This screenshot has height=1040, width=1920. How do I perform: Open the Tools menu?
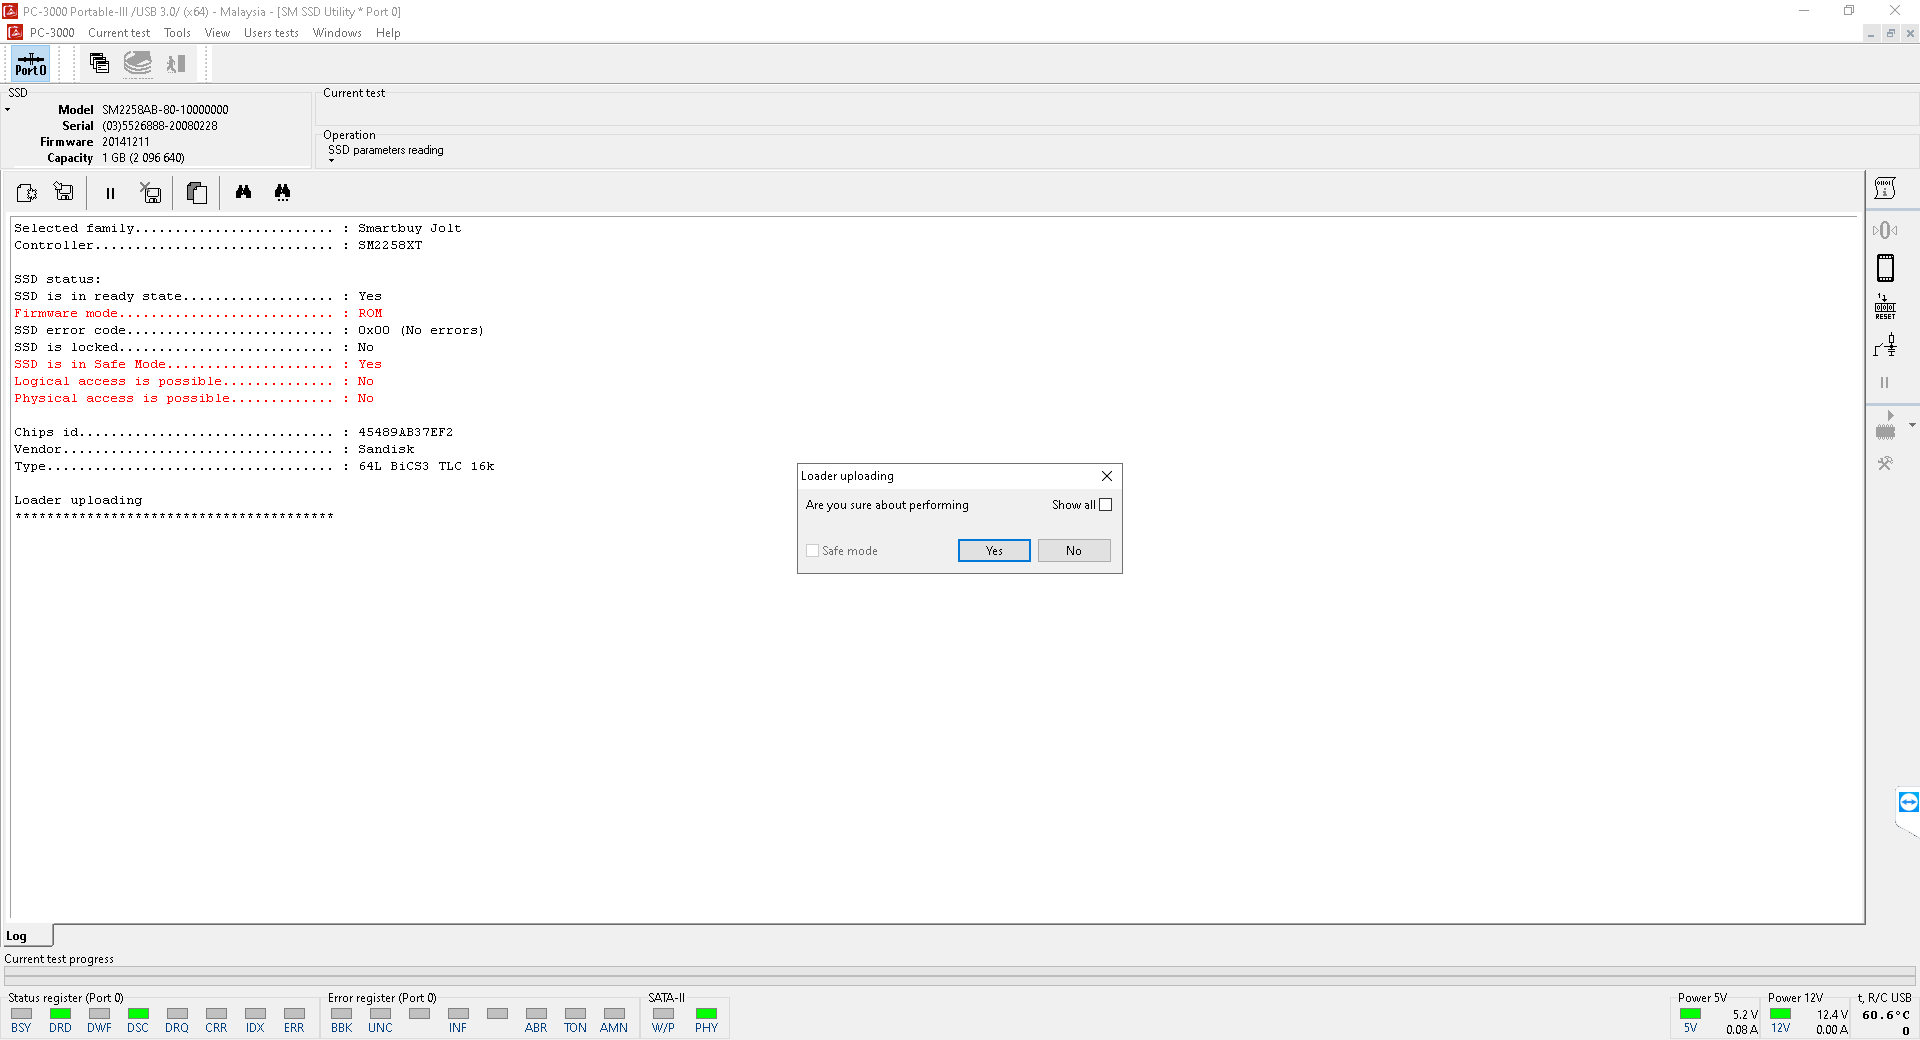pyautogui.click(x=177, y=33)
